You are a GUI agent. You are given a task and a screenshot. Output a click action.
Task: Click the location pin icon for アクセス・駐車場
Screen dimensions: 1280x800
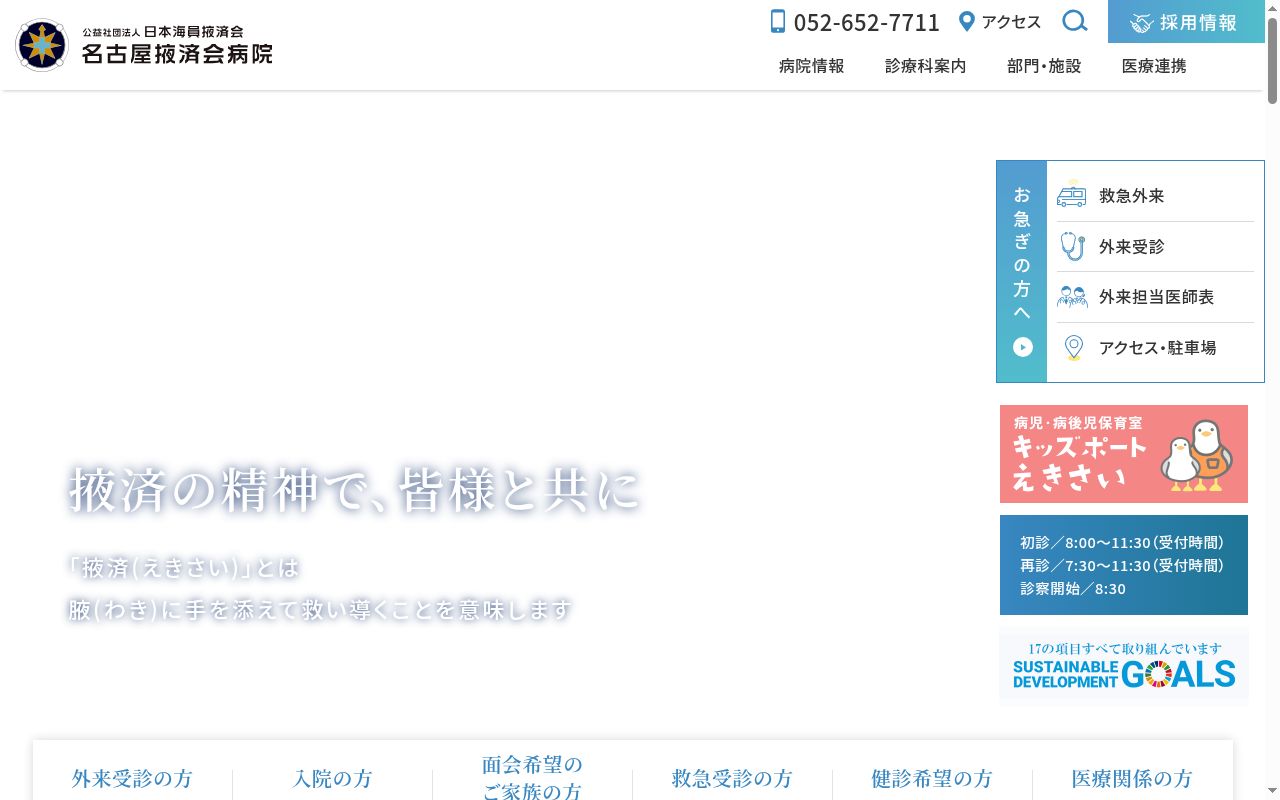[1073, 347]
